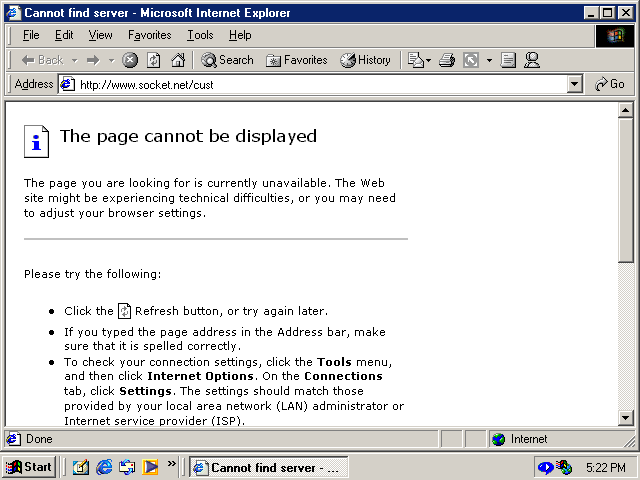Click the Discuss toolbar icon
Screen dimensions: 640x480
[x=508, y=60]
